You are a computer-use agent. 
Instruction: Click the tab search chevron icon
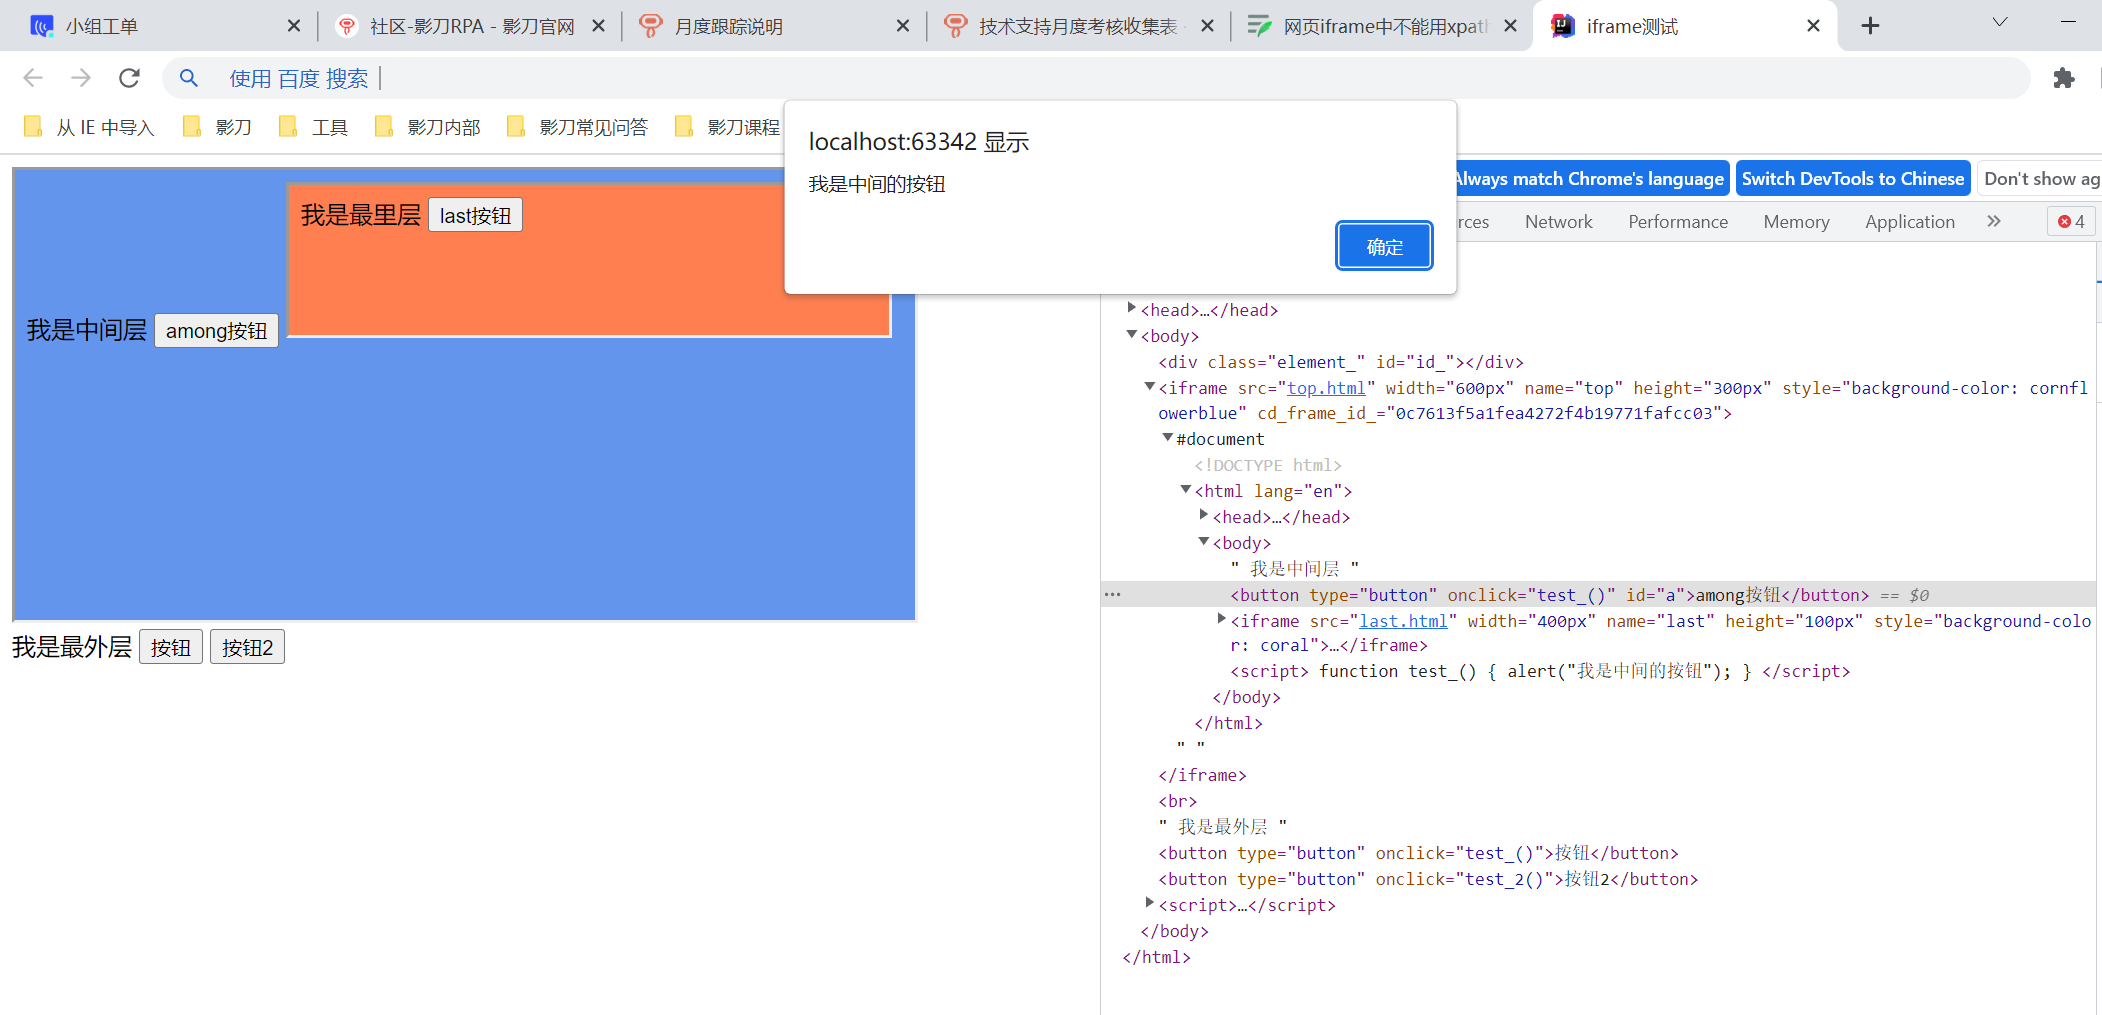[x=1999, y=23]
